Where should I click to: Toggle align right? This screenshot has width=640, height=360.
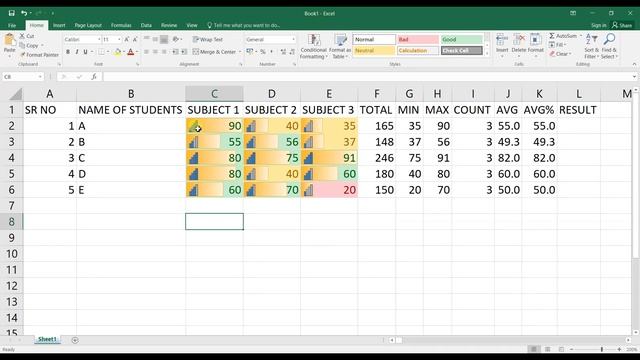tap(164, 52)
